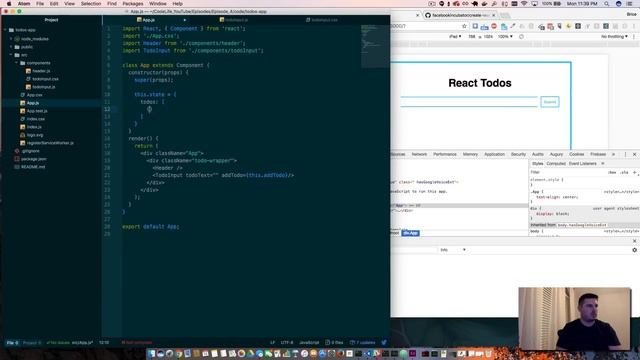Viewport: 640px width, 360px height.
Task: Change UTF-8 encoding in status bar
Action: click(x=287, y=342)
